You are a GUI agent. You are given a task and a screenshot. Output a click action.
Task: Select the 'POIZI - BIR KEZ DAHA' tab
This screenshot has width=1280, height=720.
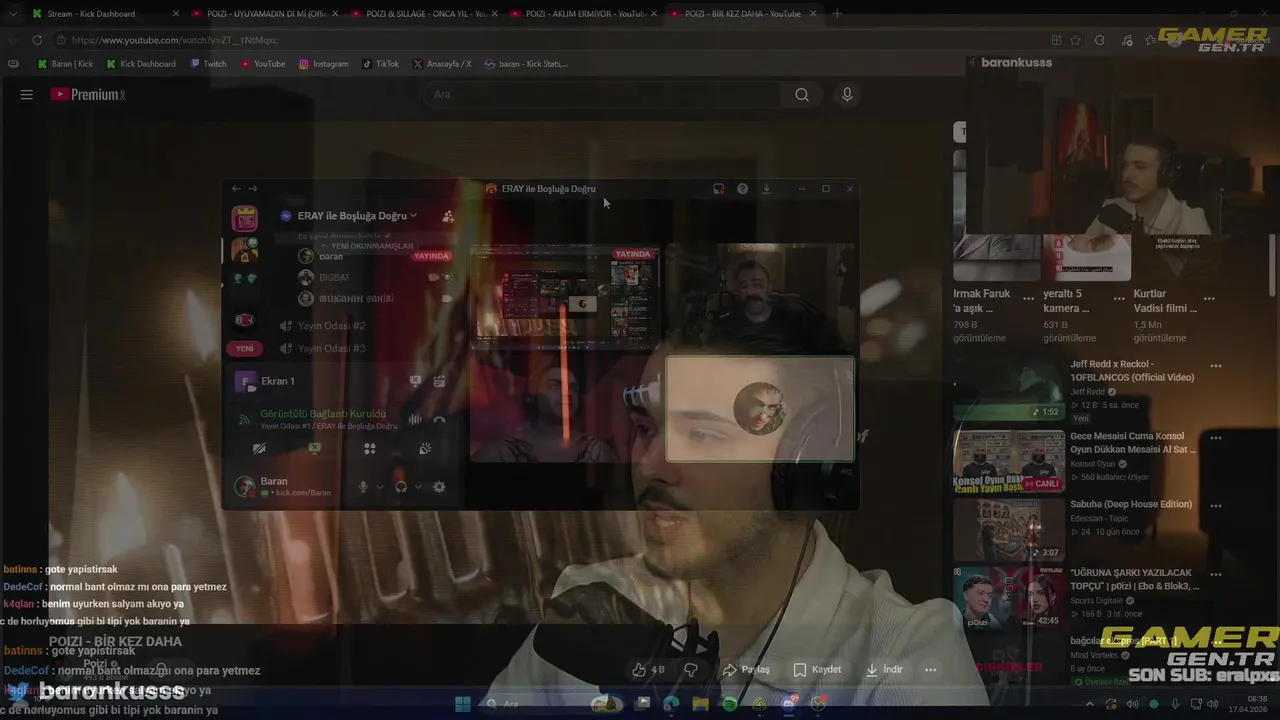click(x=742, y=14)
